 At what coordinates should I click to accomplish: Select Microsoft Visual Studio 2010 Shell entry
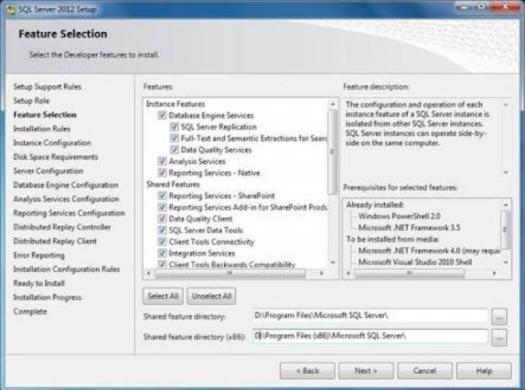pyautogui.click(x=415, y=262)
